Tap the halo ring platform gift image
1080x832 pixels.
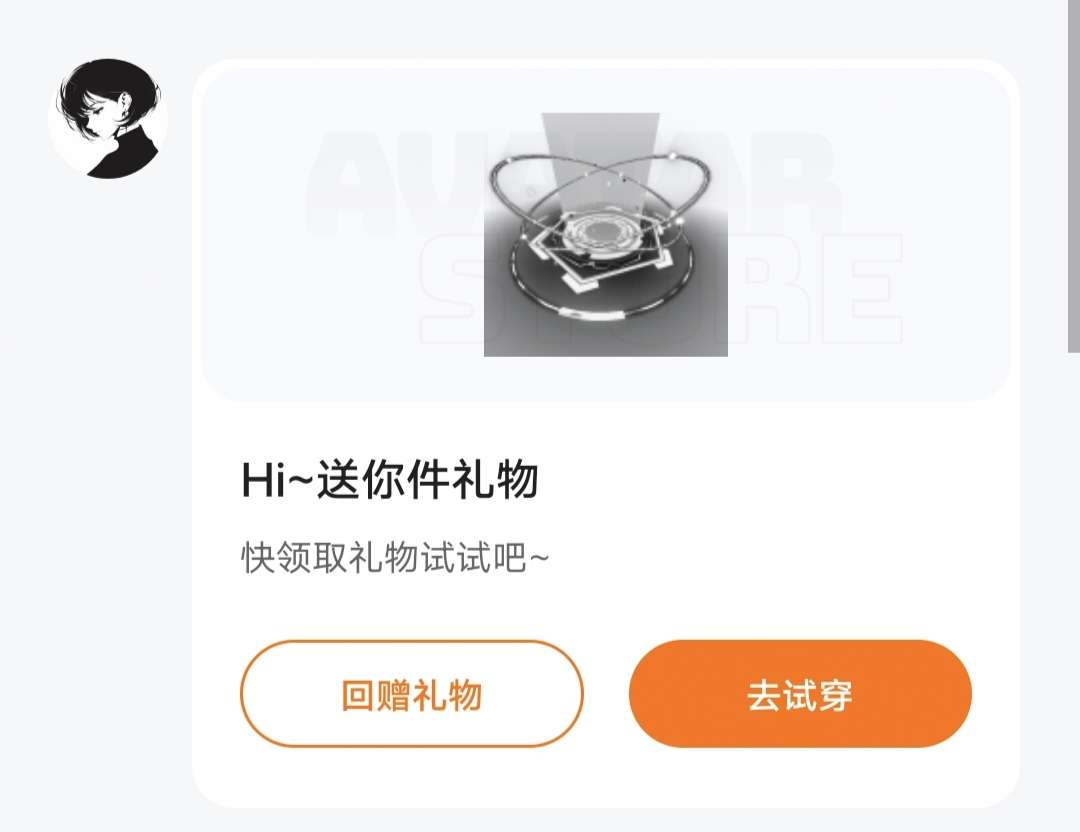point(606,235)
